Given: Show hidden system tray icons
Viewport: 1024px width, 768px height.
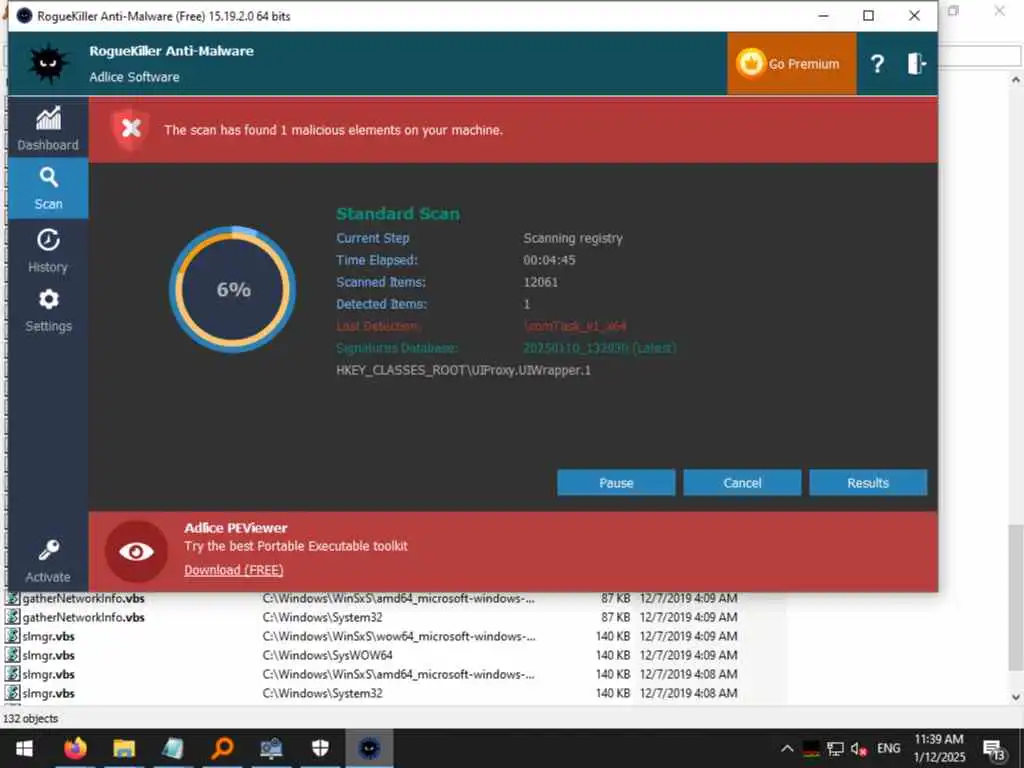Looking at the screenshot, I should click(787, 748).
